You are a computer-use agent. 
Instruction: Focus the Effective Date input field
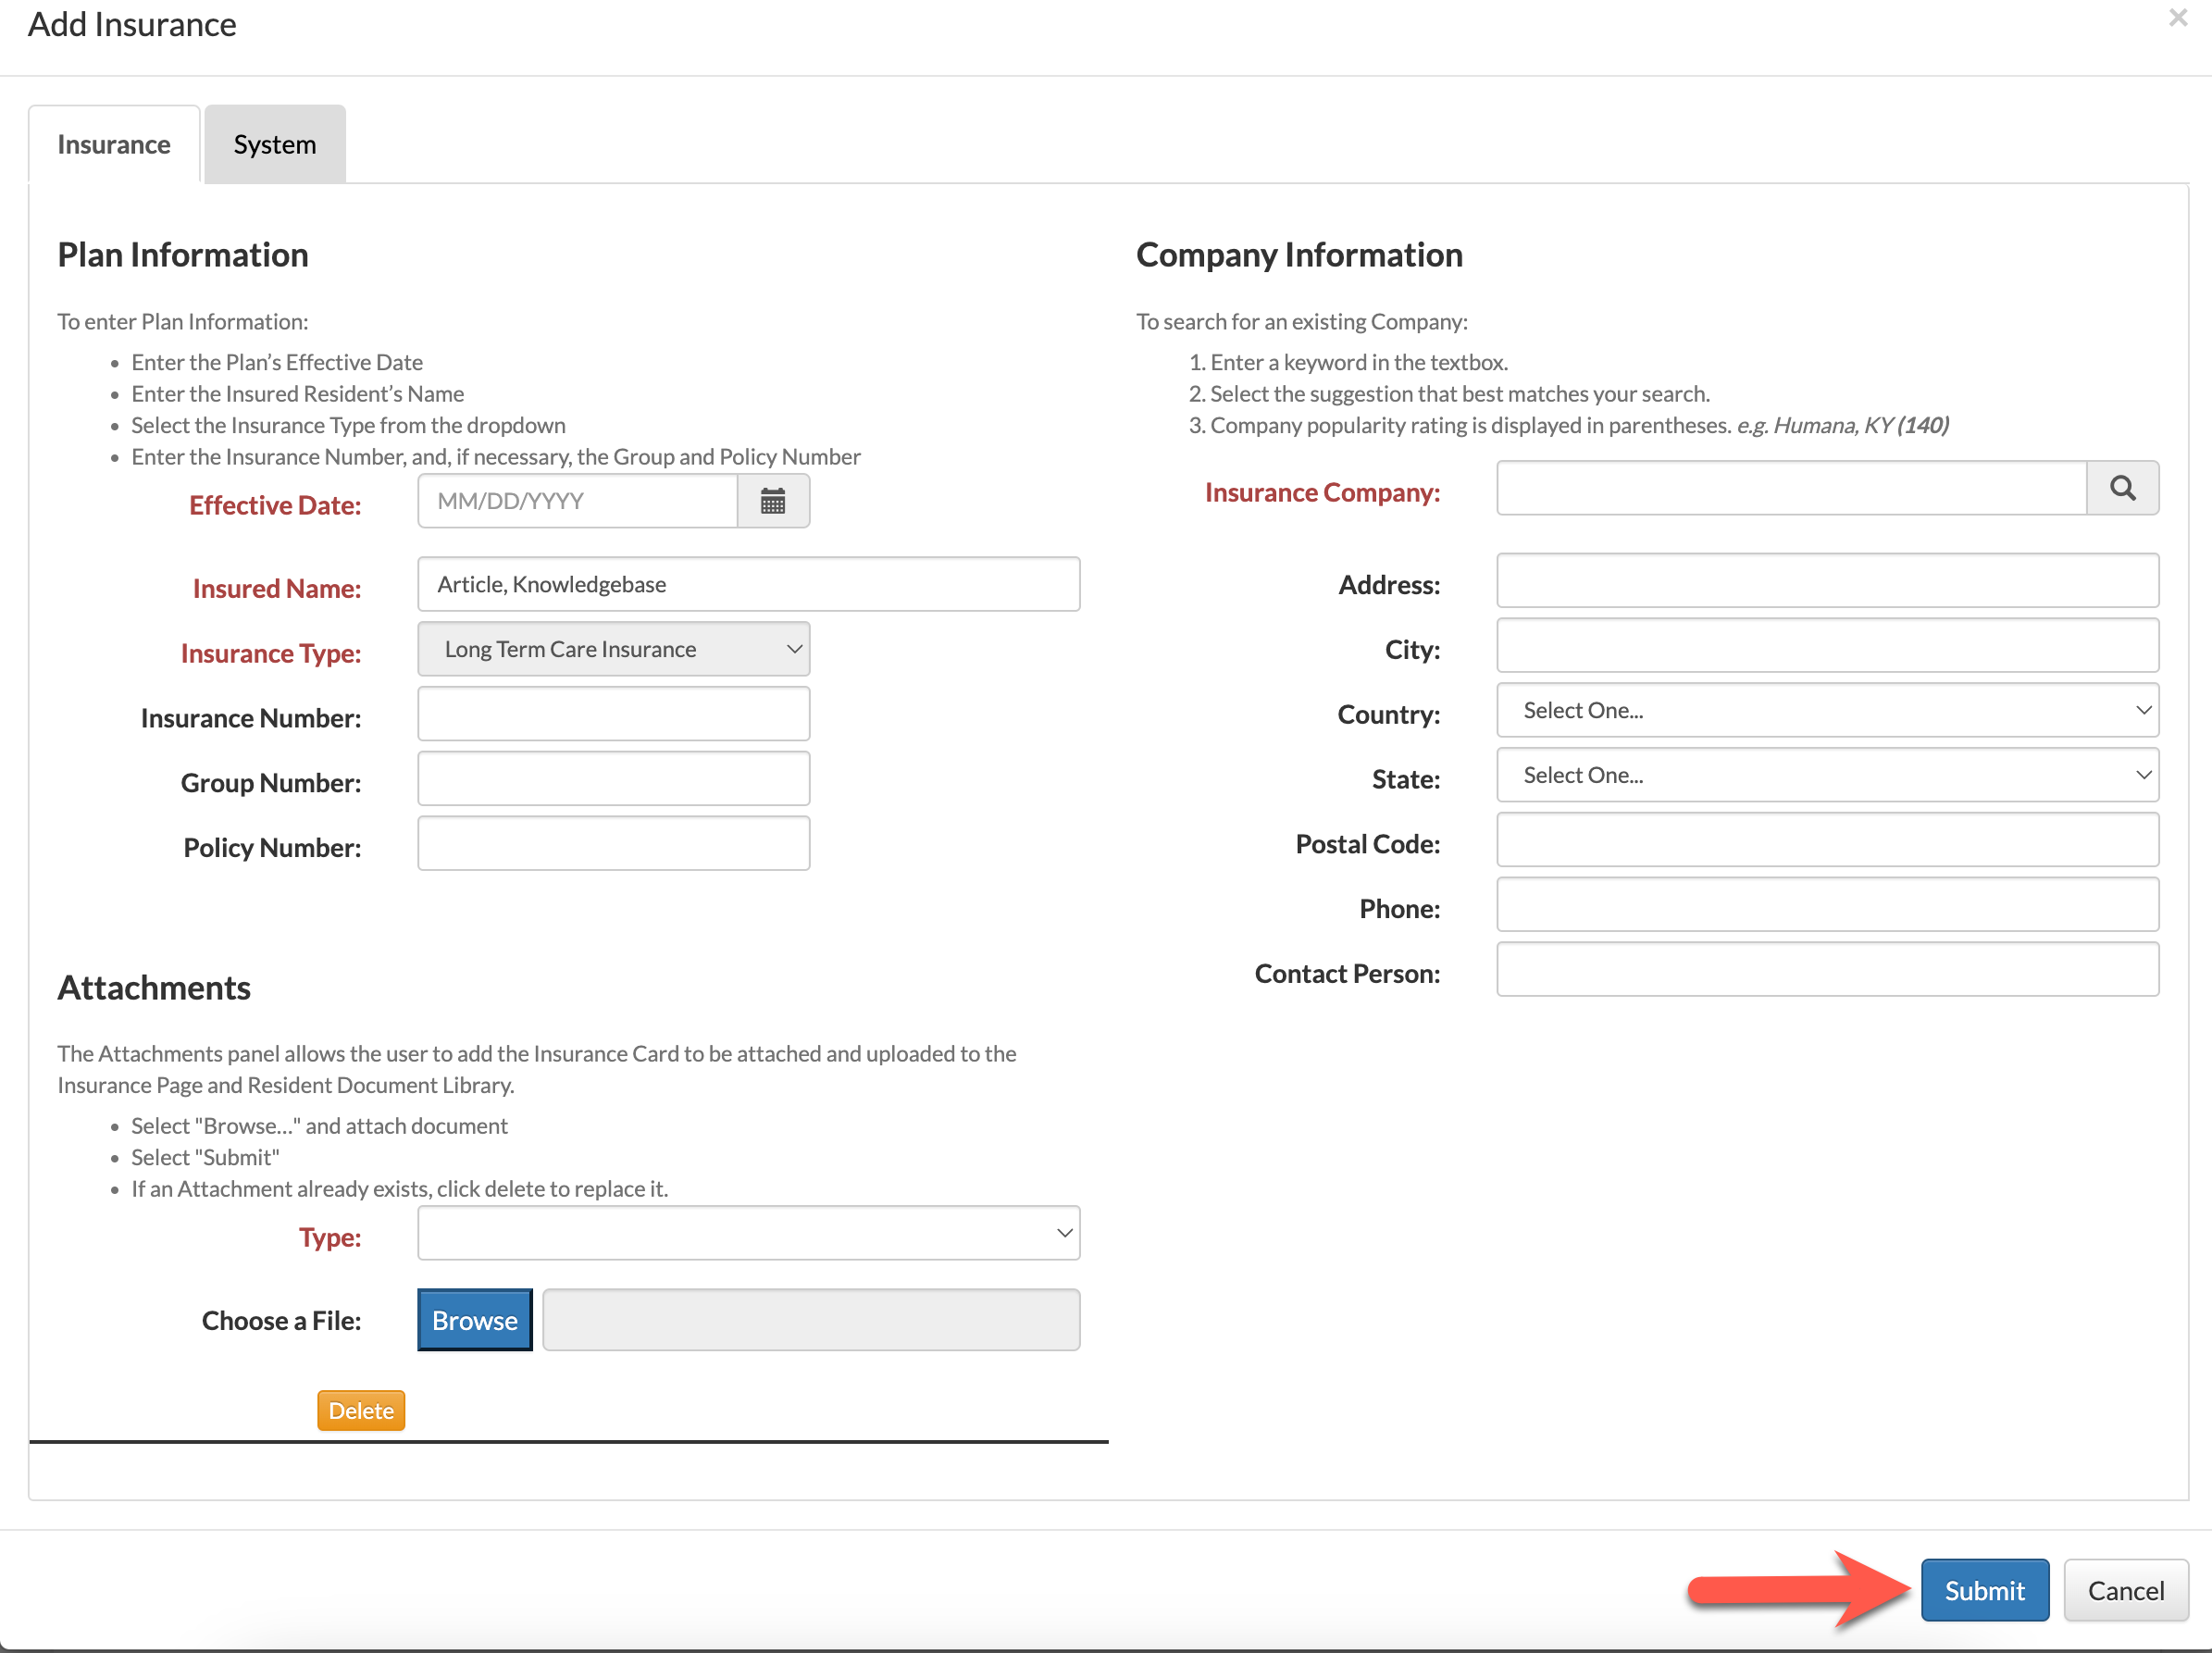click(577, 501)
